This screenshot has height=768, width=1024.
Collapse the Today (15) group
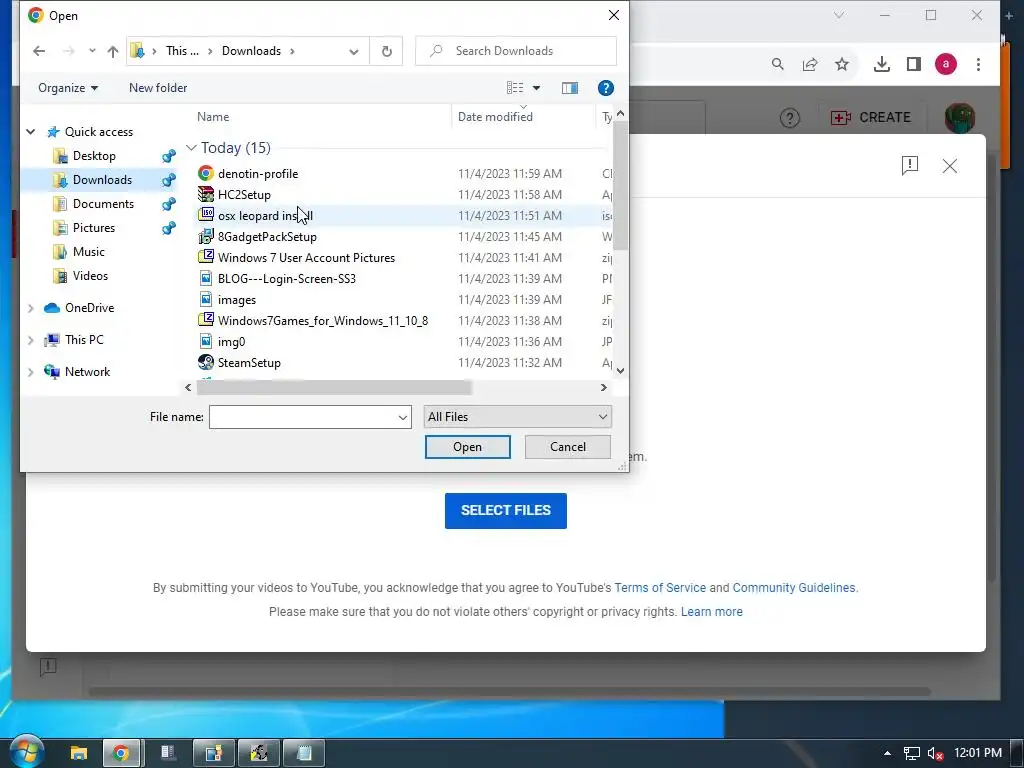tap(191, 148)
